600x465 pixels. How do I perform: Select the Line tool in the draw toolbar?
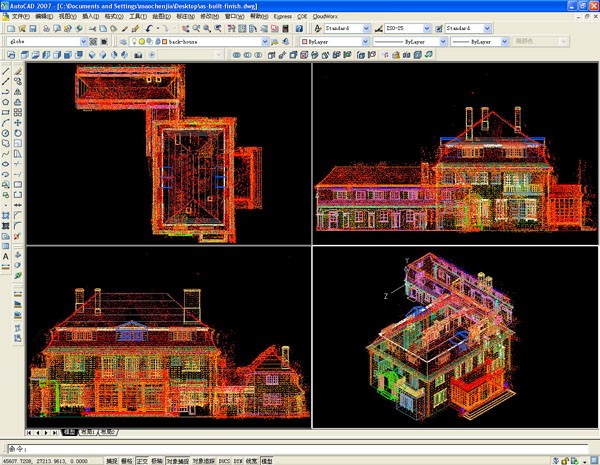tap(6, 70)
